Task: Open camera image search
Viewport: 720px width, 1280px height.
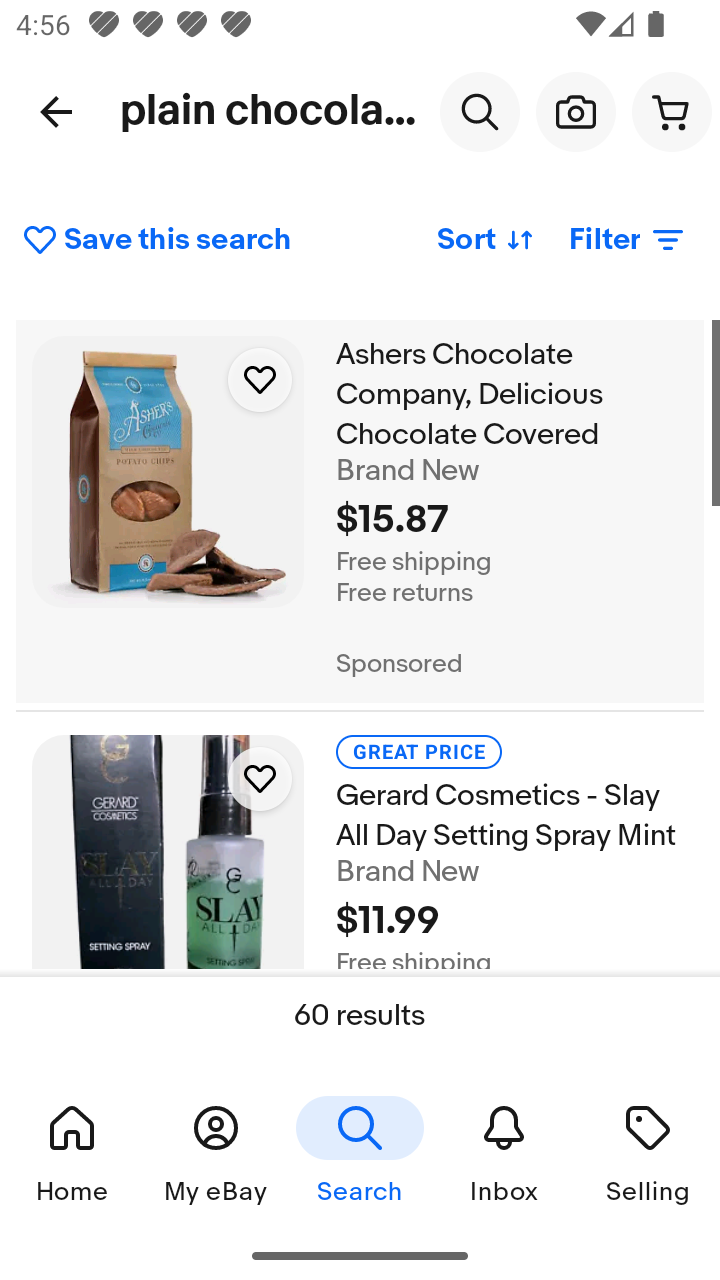Action: (x=576, y=112)
